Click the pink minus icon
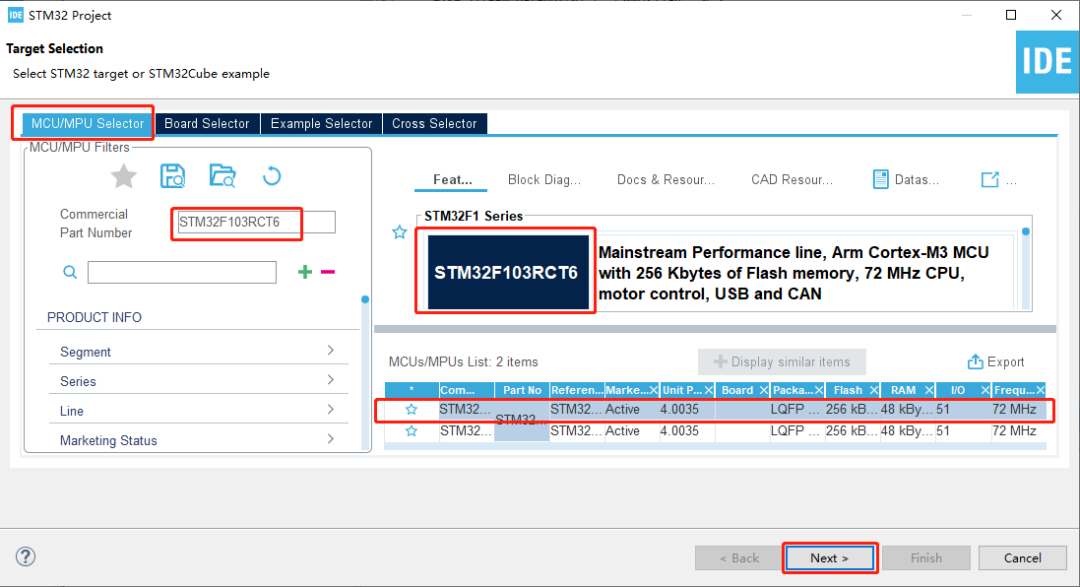Image resolution: width=1080 pixels, height=587 pixels. coord(328,272)
